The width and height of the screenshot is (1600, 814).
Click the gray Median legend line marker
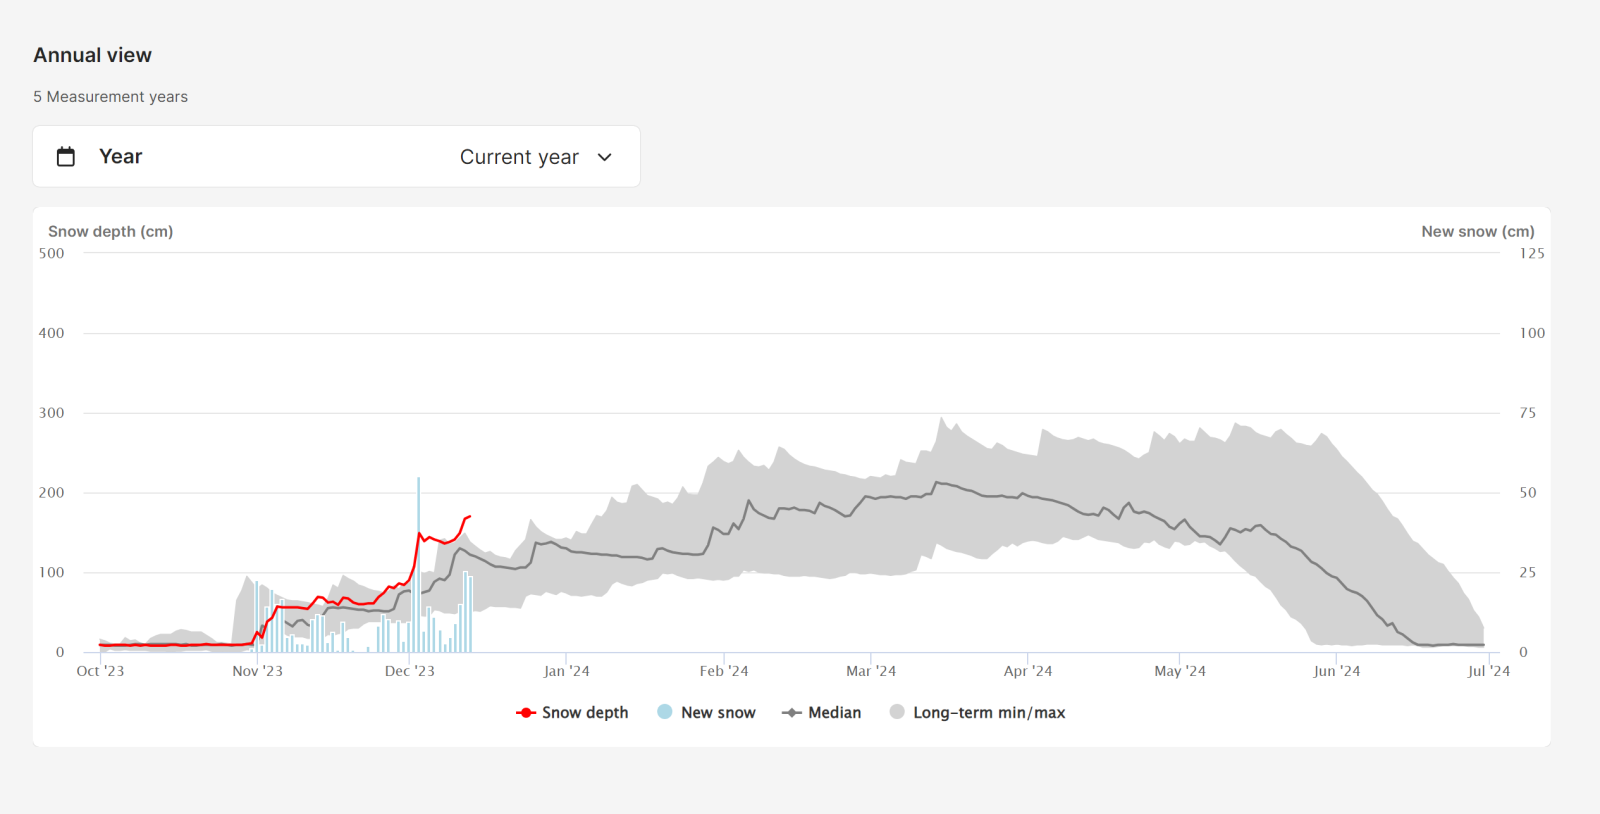pyautogui.click(x=792, y=713)
